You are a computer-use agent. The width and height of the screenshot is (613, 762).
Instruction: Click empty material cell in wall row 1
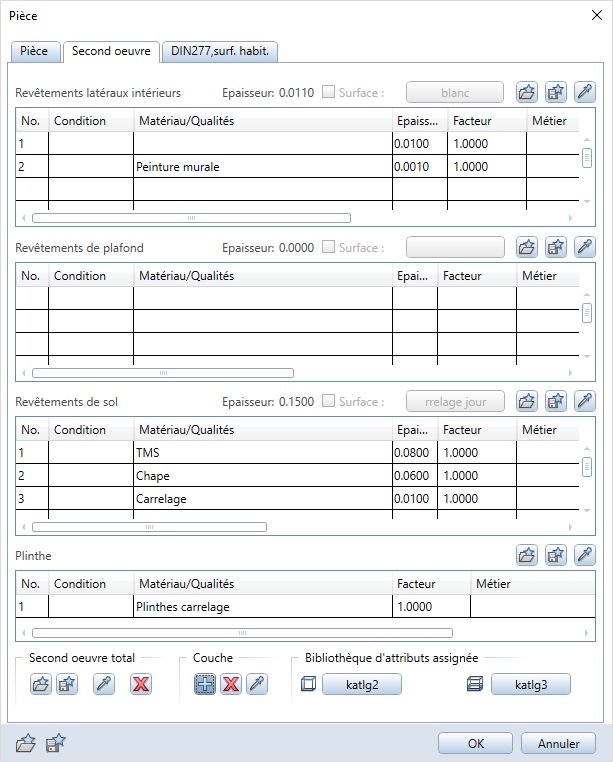pyautogui.click(x=263, y=143)
